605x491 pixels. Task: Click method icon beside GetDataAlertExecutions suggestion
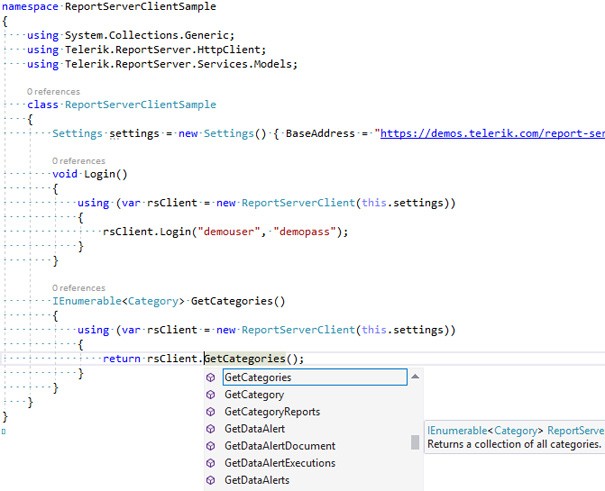[211, 463]
